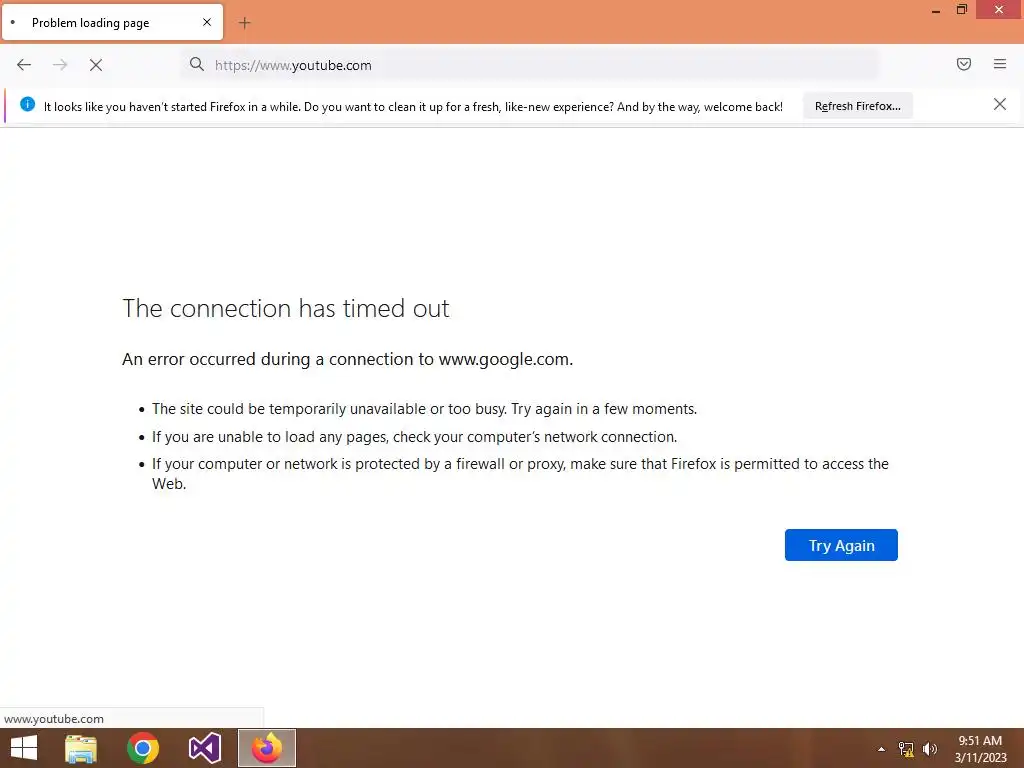The width and height of the screenshot is (1024, 768).
Task: Select the 'Problem loading page' tab
Action: pyautogui.click(x=112, y=22)
